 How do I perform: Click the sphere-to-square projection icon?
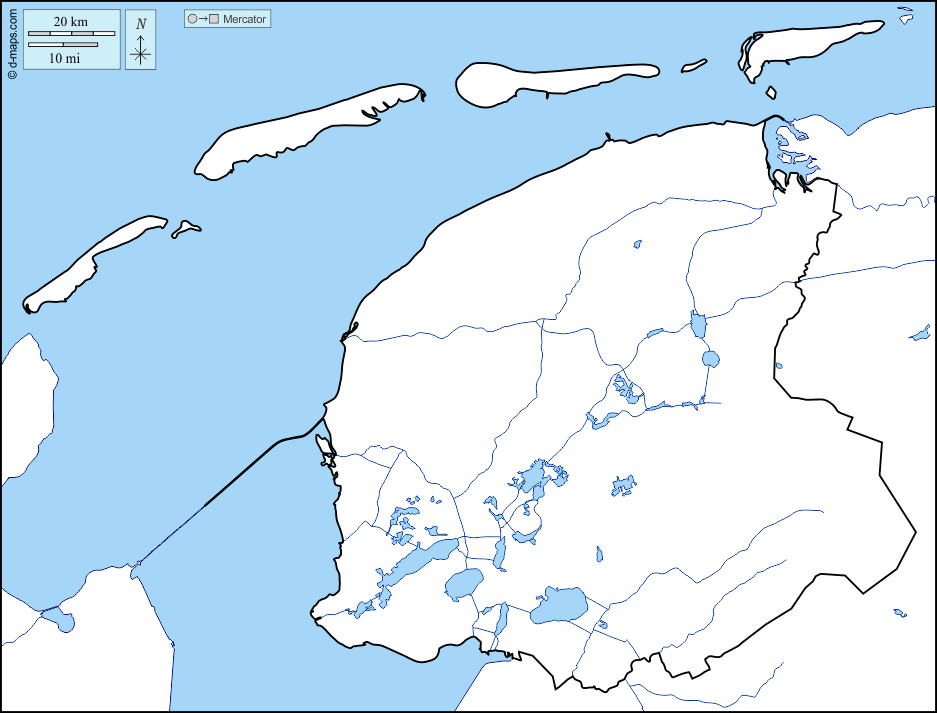point(203,19)
